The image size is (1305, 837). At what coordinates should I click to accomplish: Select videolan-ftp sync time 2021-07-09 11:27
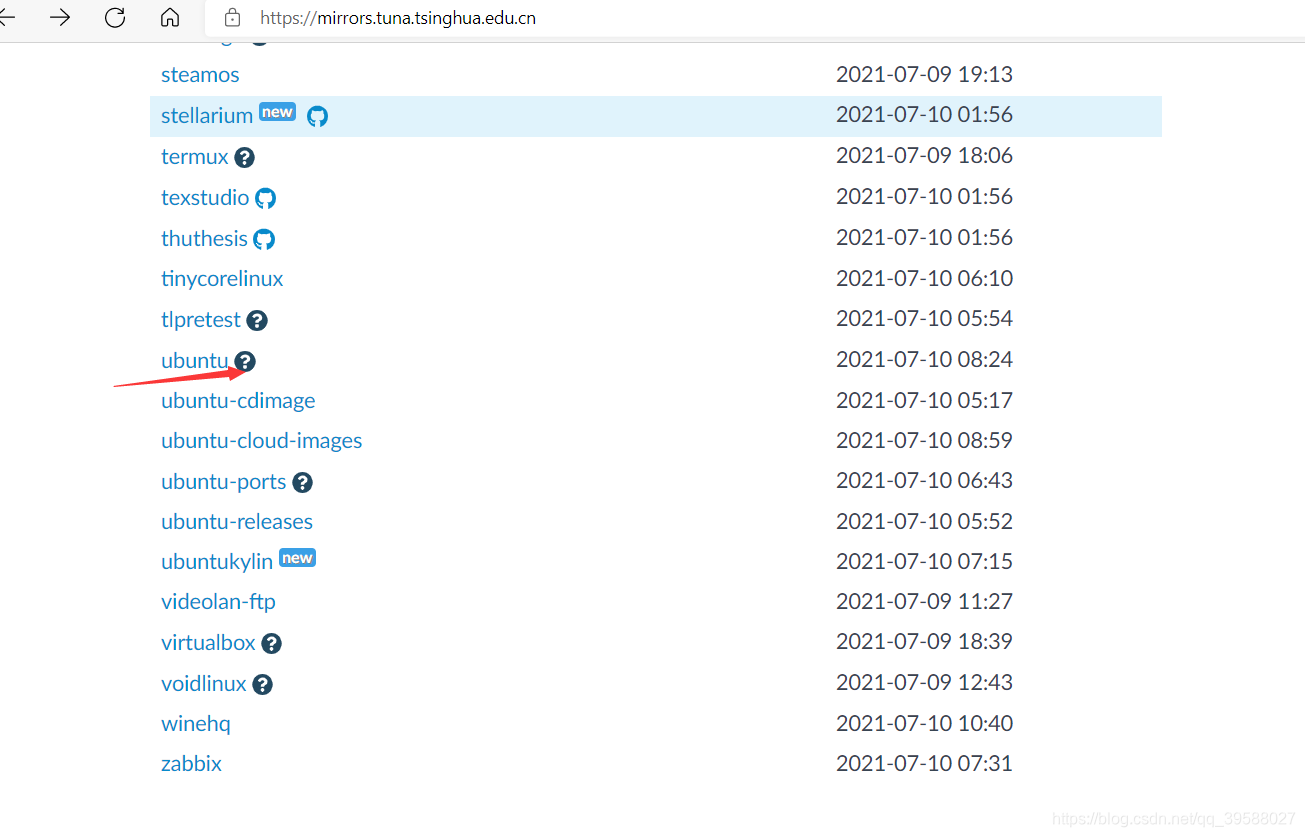pos(924,601)
